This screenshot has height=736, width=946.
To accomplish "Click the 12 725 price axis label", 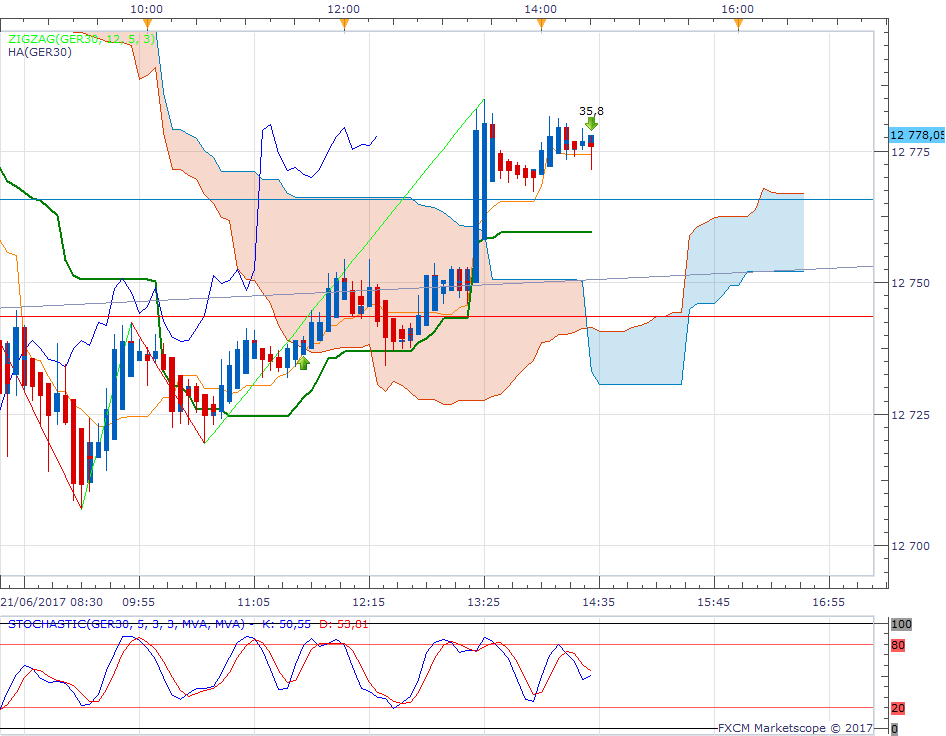I will (x=910, y=415).
